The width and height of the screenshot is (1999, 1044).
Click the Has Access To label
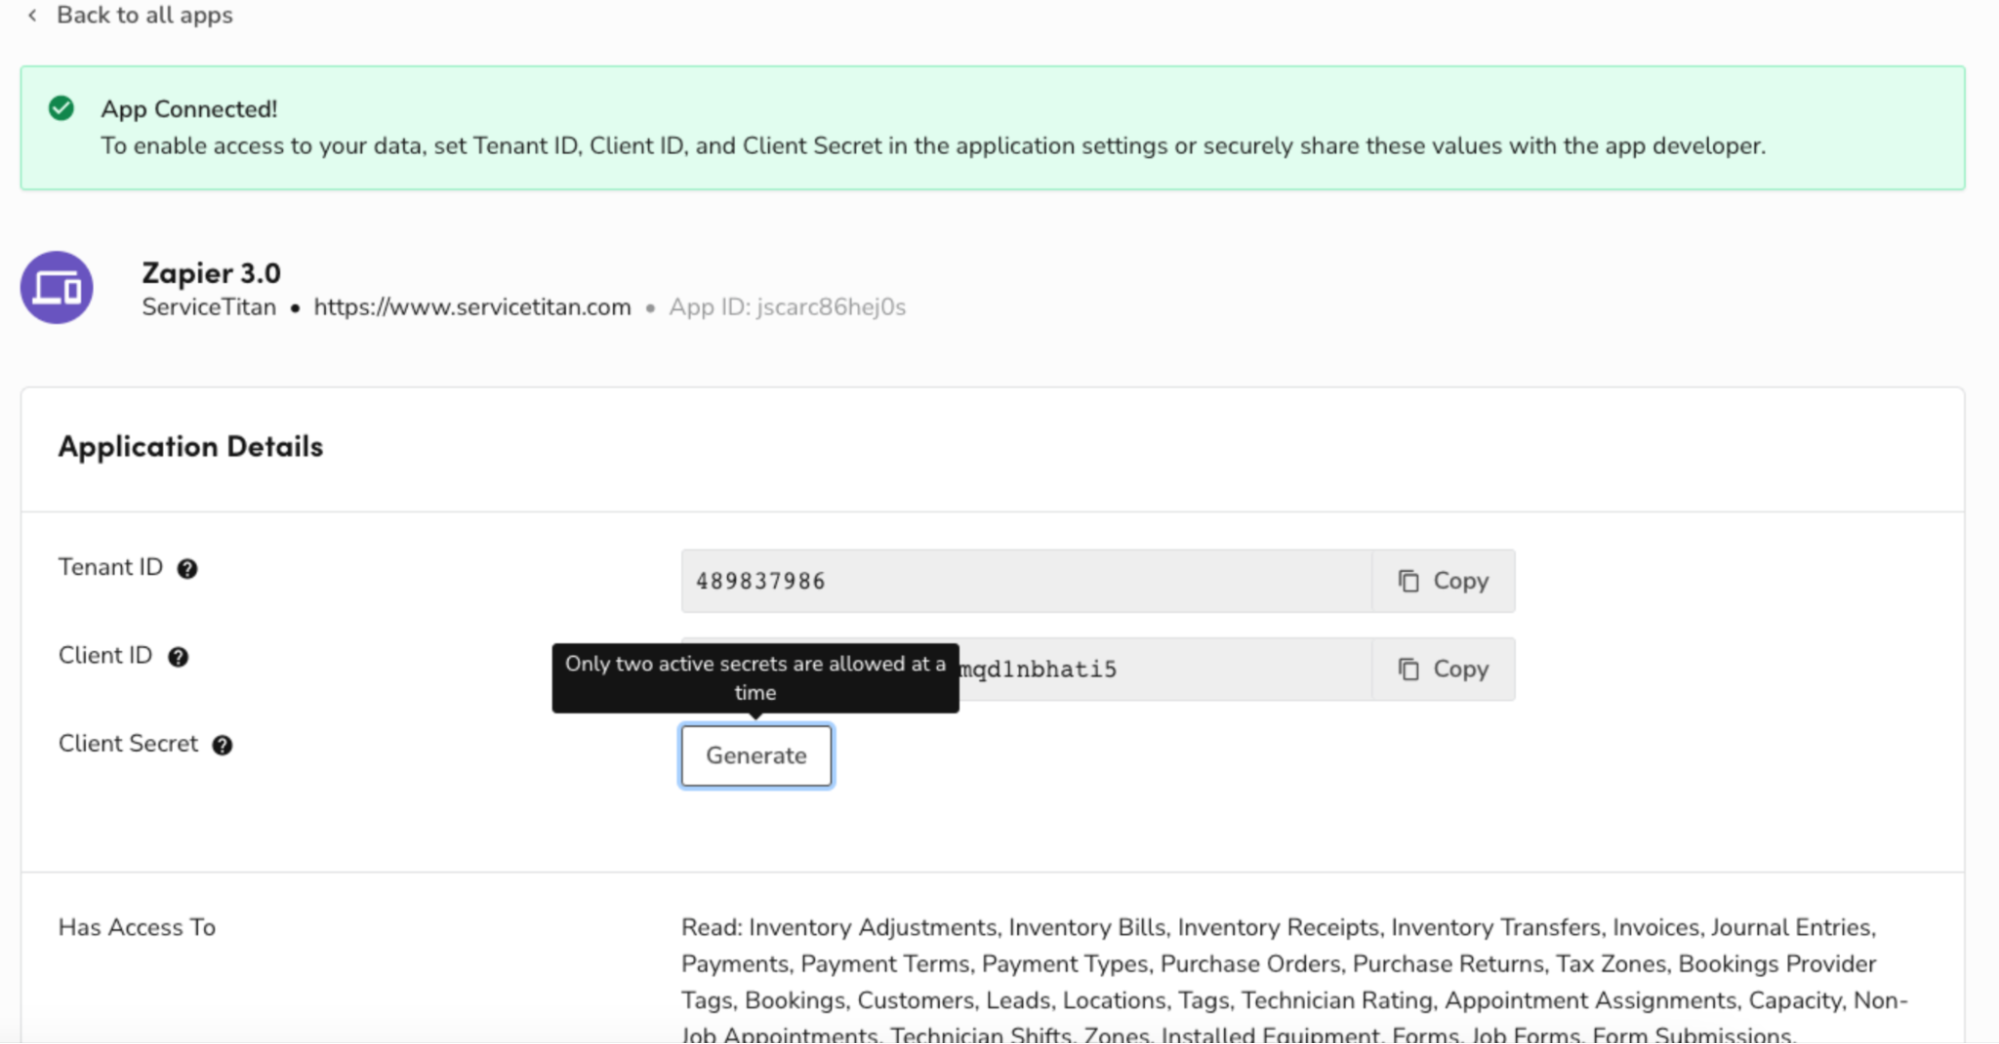coord(137,927)
